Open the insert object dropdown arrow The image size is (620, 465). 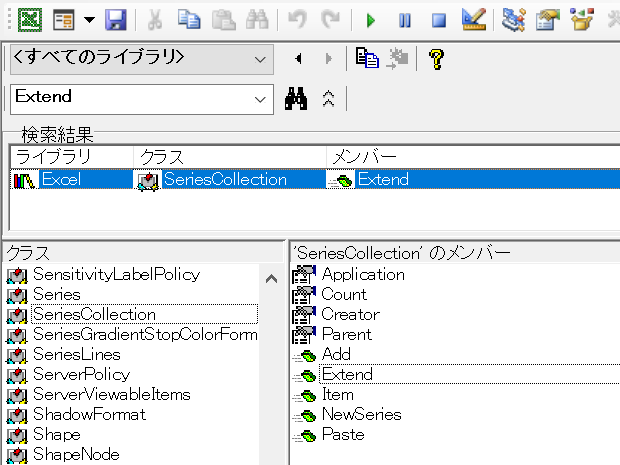(x=90, y=19)
